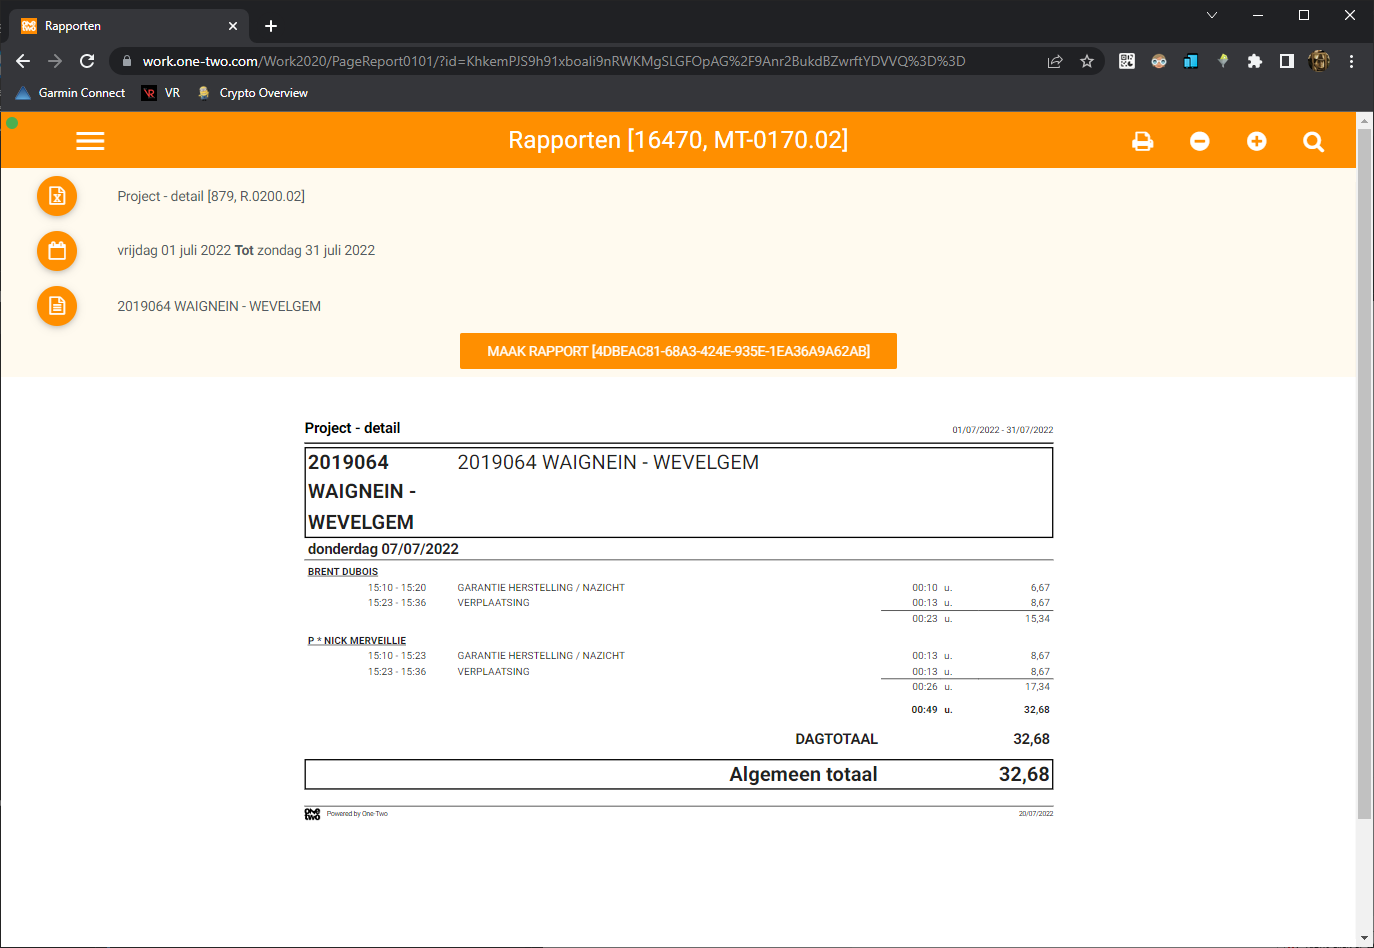Open the VR bookmark
Viewport: 1374px width, 948px height.
161,93
